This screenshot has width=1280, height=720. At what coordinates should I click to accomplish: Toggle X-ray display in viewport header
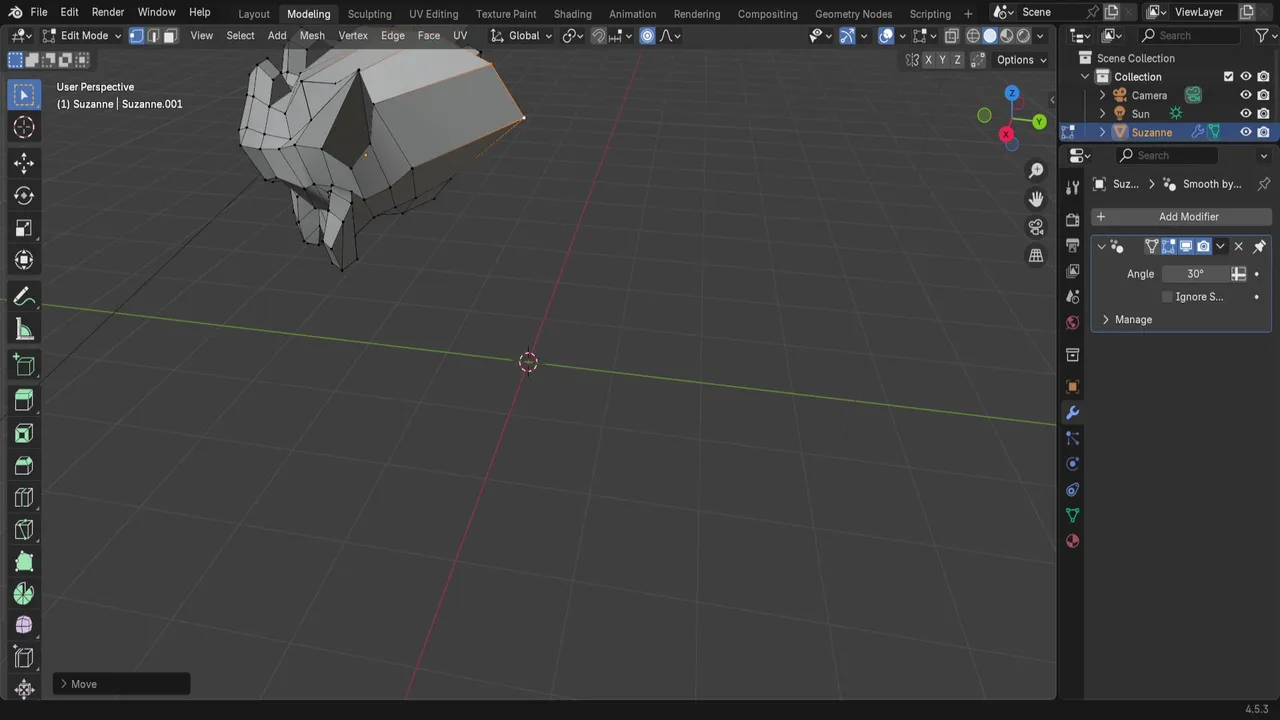(951, 35)
